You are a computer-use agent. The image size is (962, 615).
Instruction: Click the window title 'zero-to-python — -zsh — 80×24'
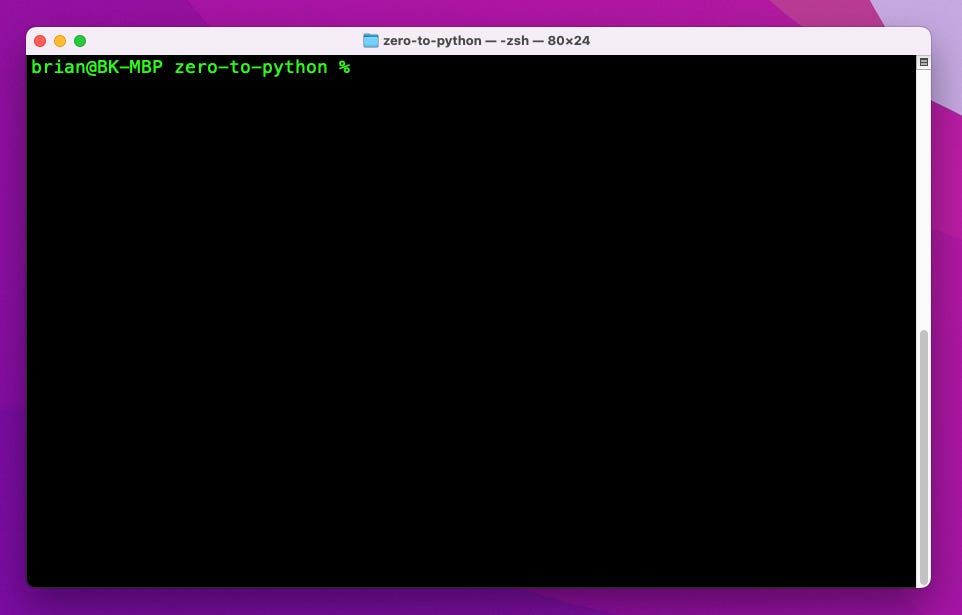[x=487, y=41]
